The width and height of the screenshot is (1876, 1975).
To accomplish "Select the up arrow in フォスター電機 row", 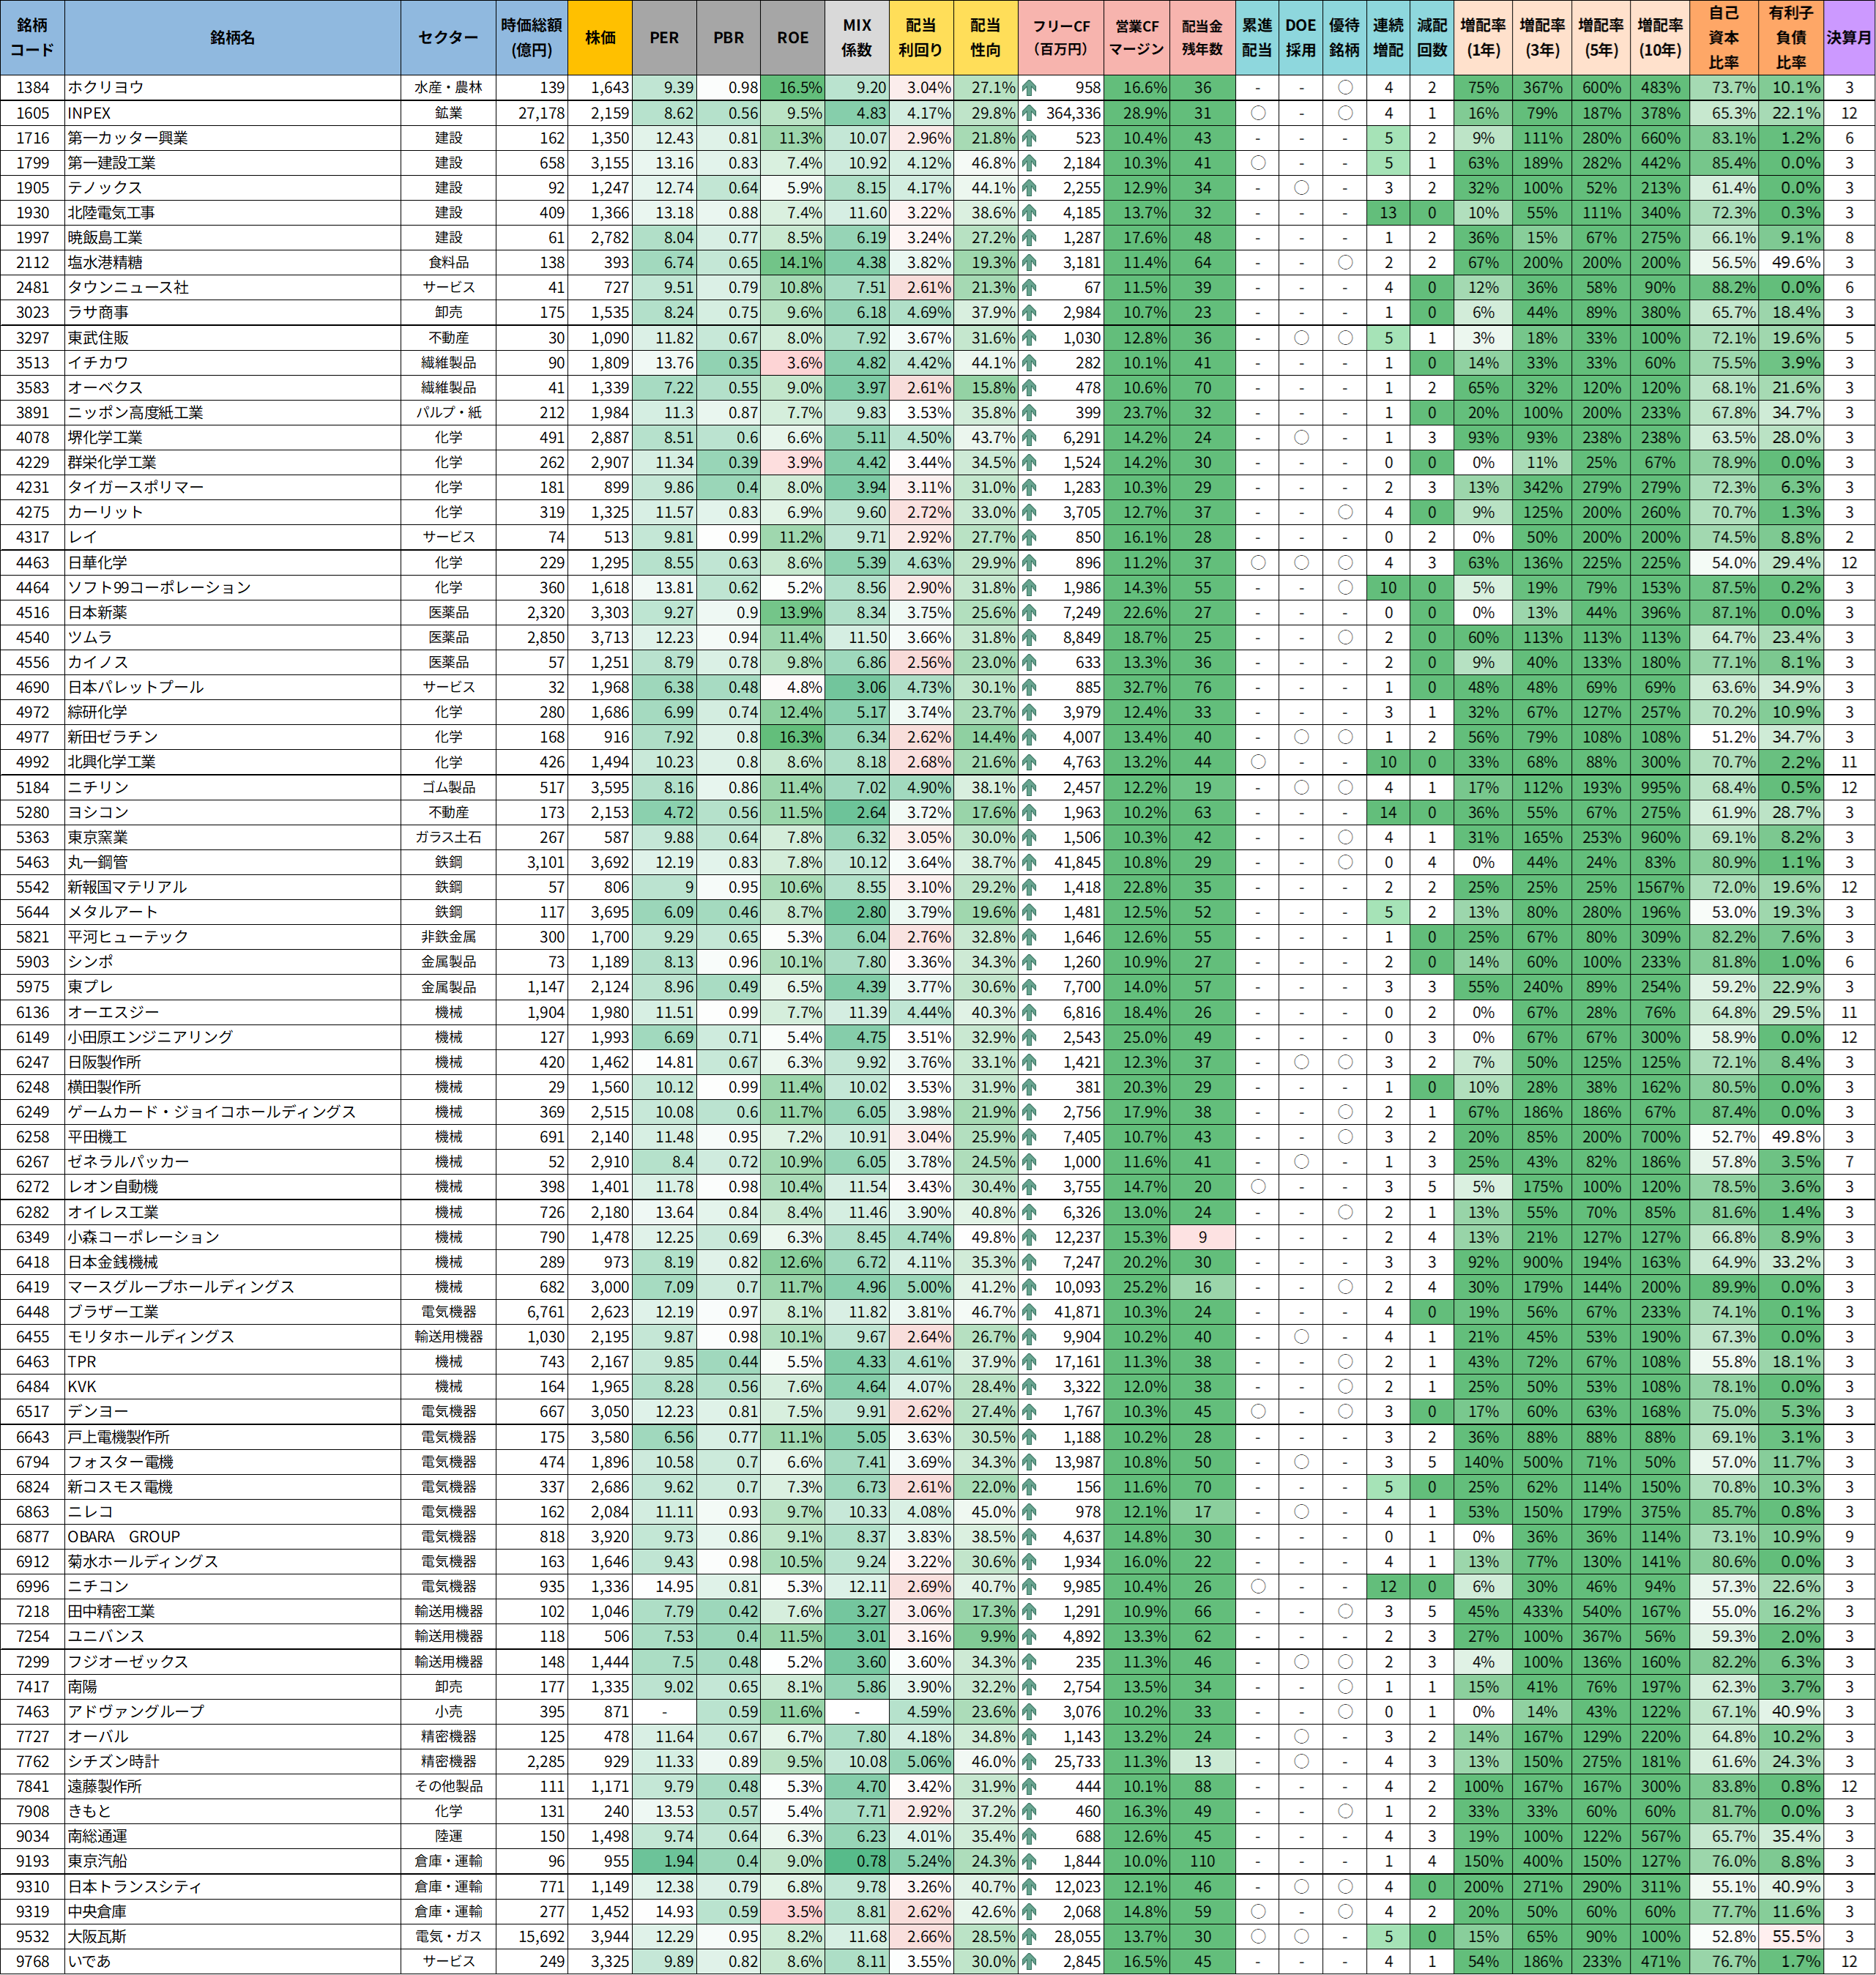I will 1029,1462.
